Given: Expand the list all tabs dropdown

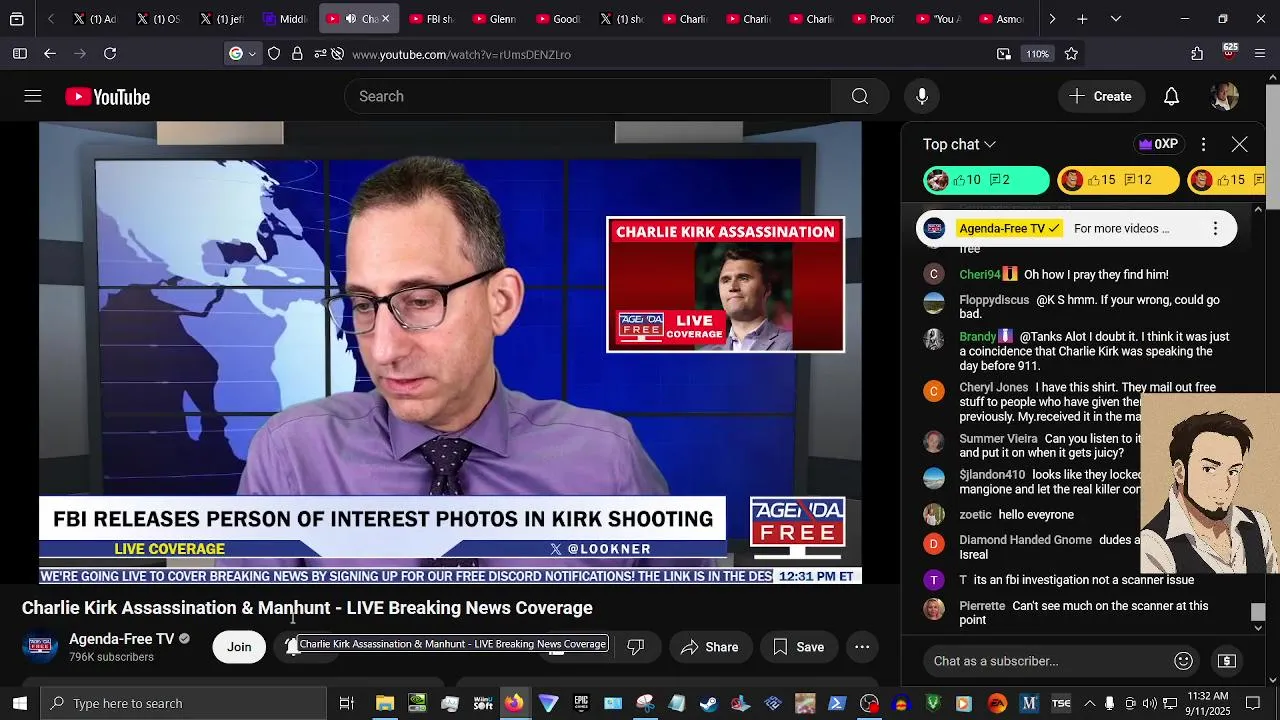Looking at the screenshot, I should pos(1116,19).
